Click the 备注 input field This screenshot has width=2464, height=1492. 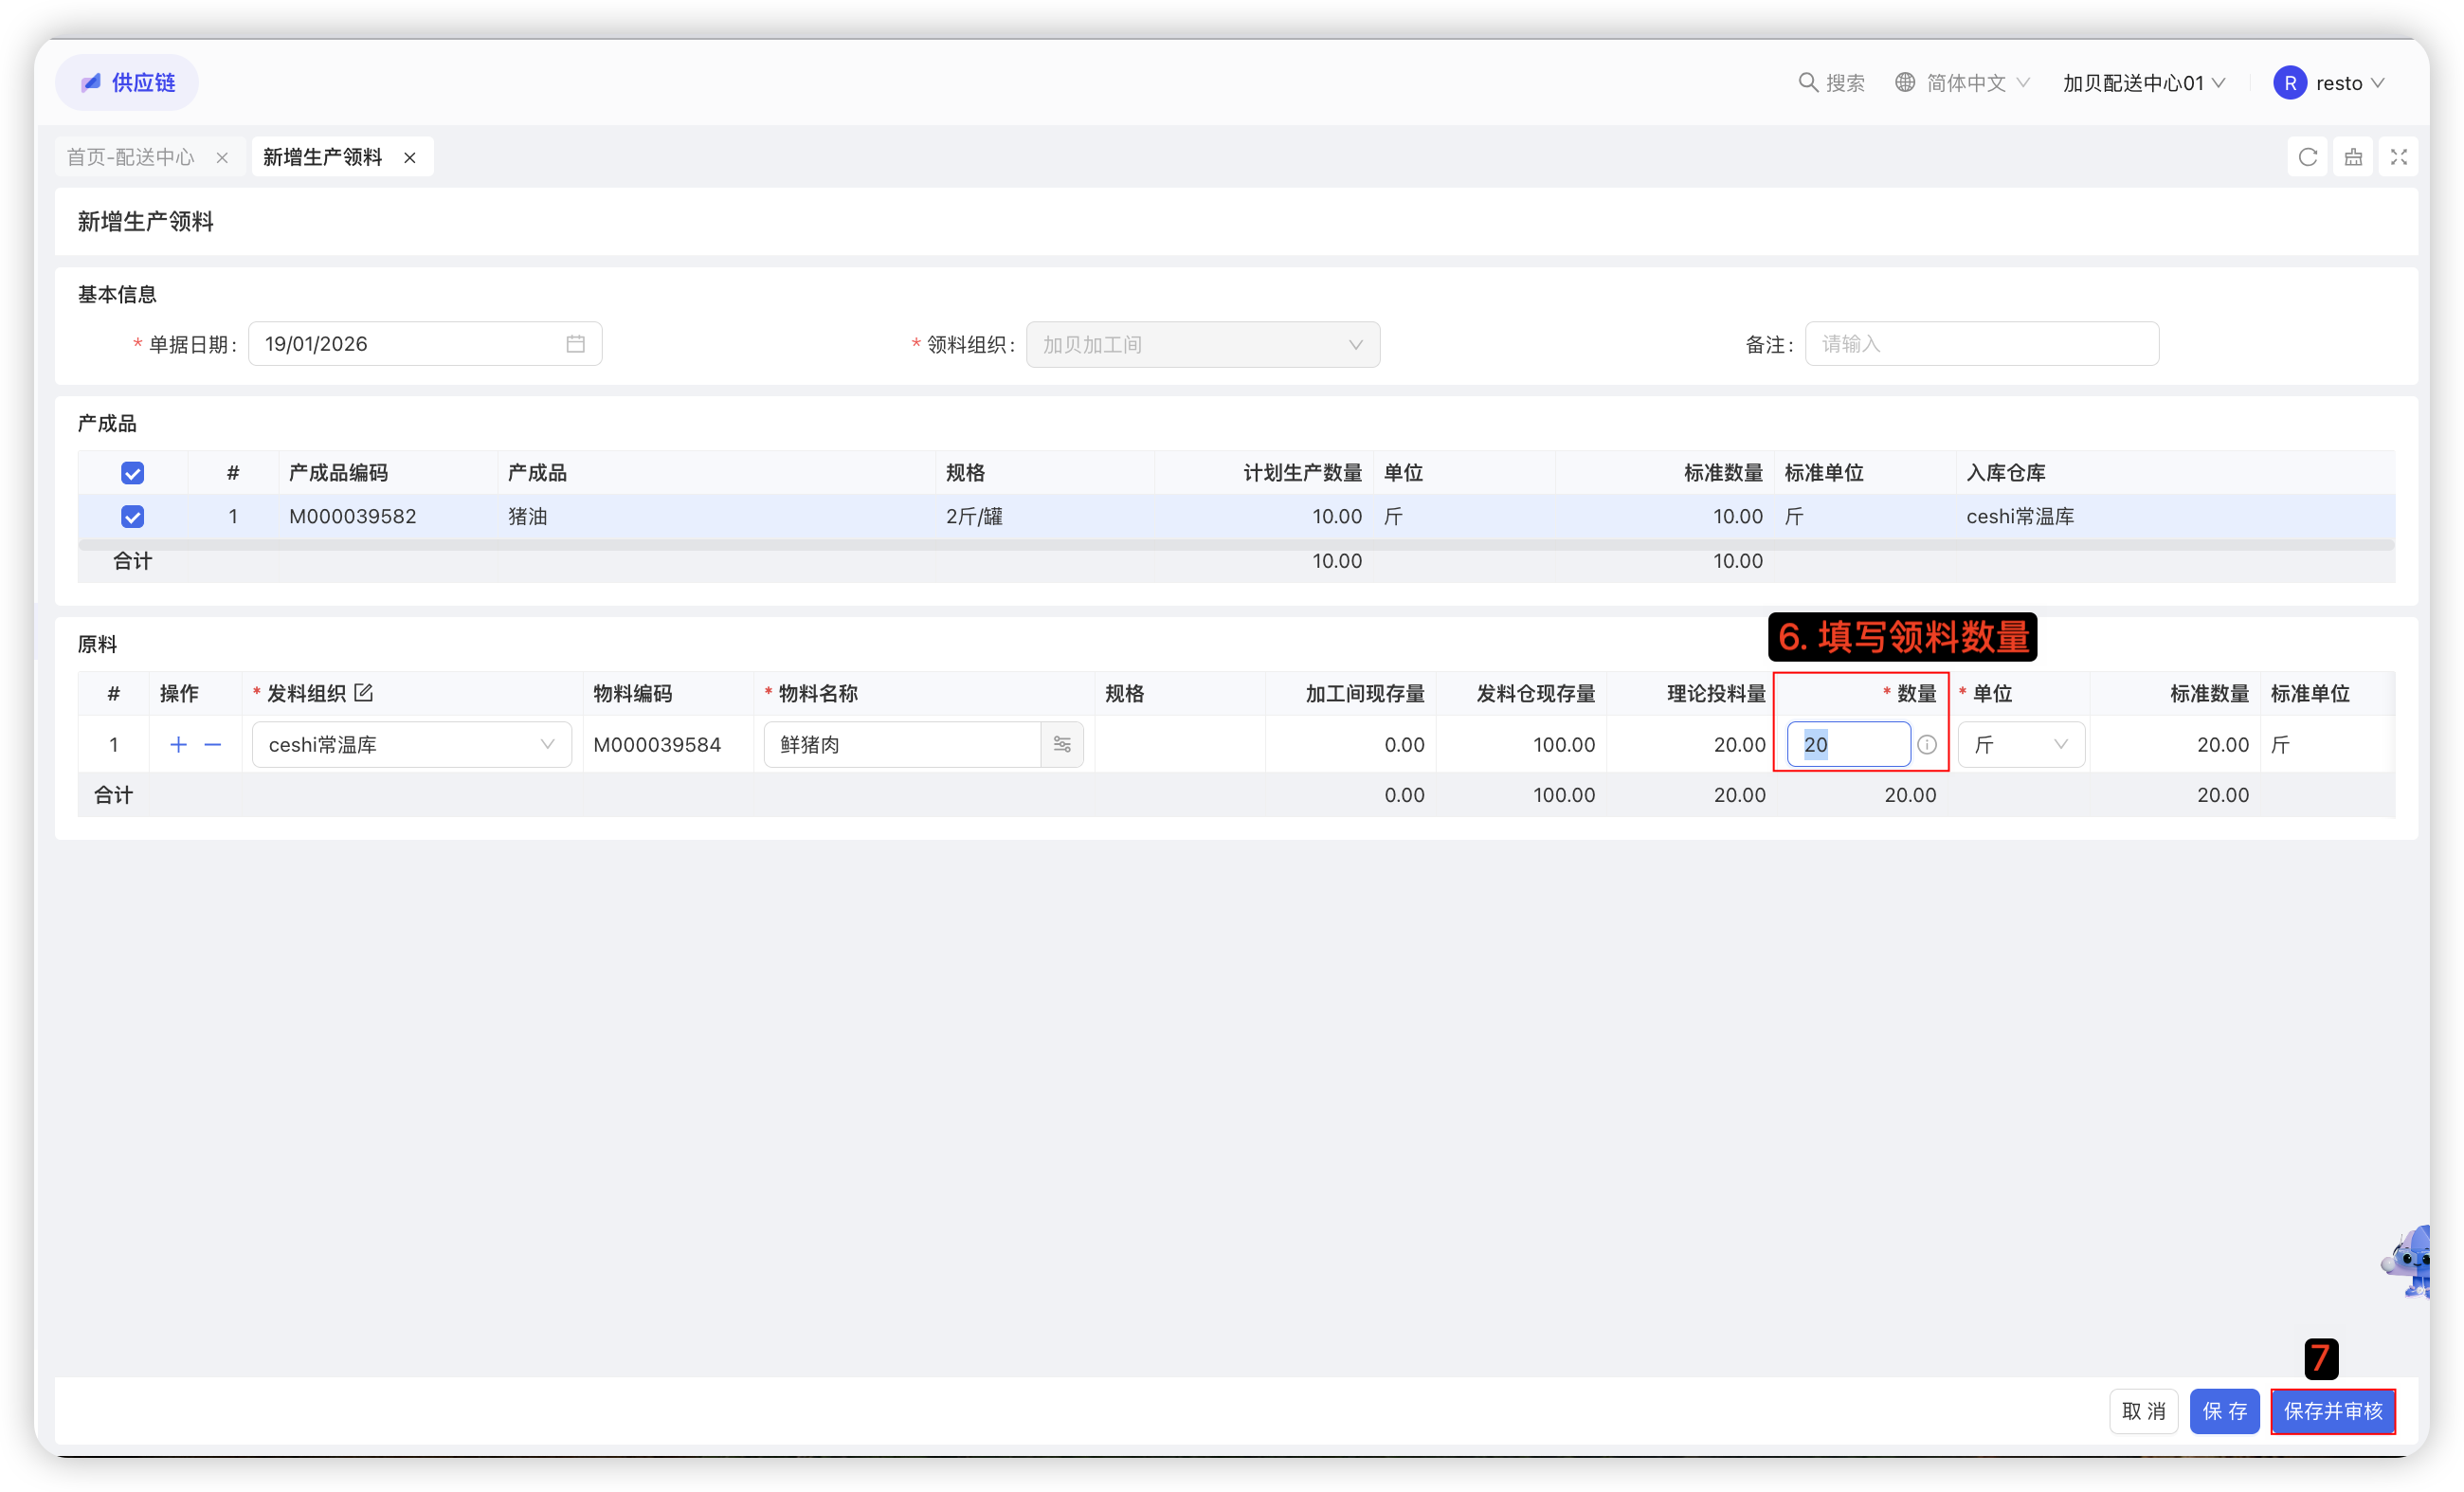click(1980, 344)
